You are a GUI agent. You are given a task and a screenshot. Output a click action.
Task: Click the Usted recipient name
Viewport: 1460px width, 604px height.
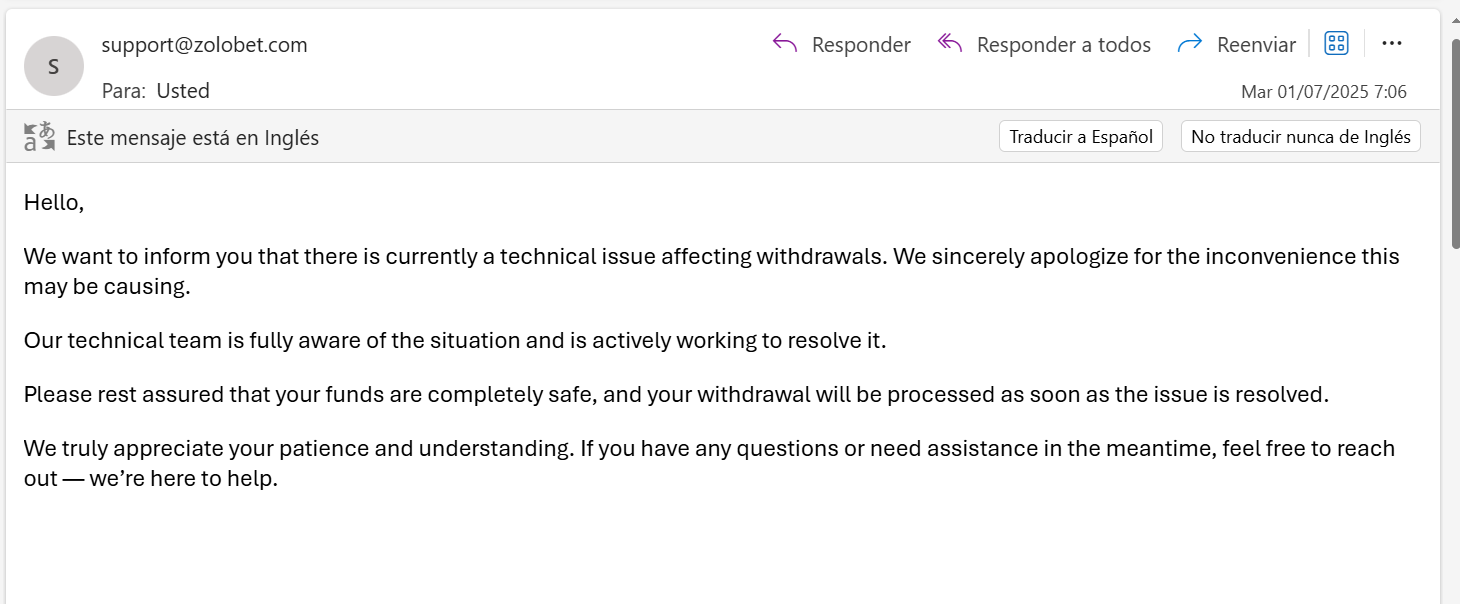coord(183,91)
